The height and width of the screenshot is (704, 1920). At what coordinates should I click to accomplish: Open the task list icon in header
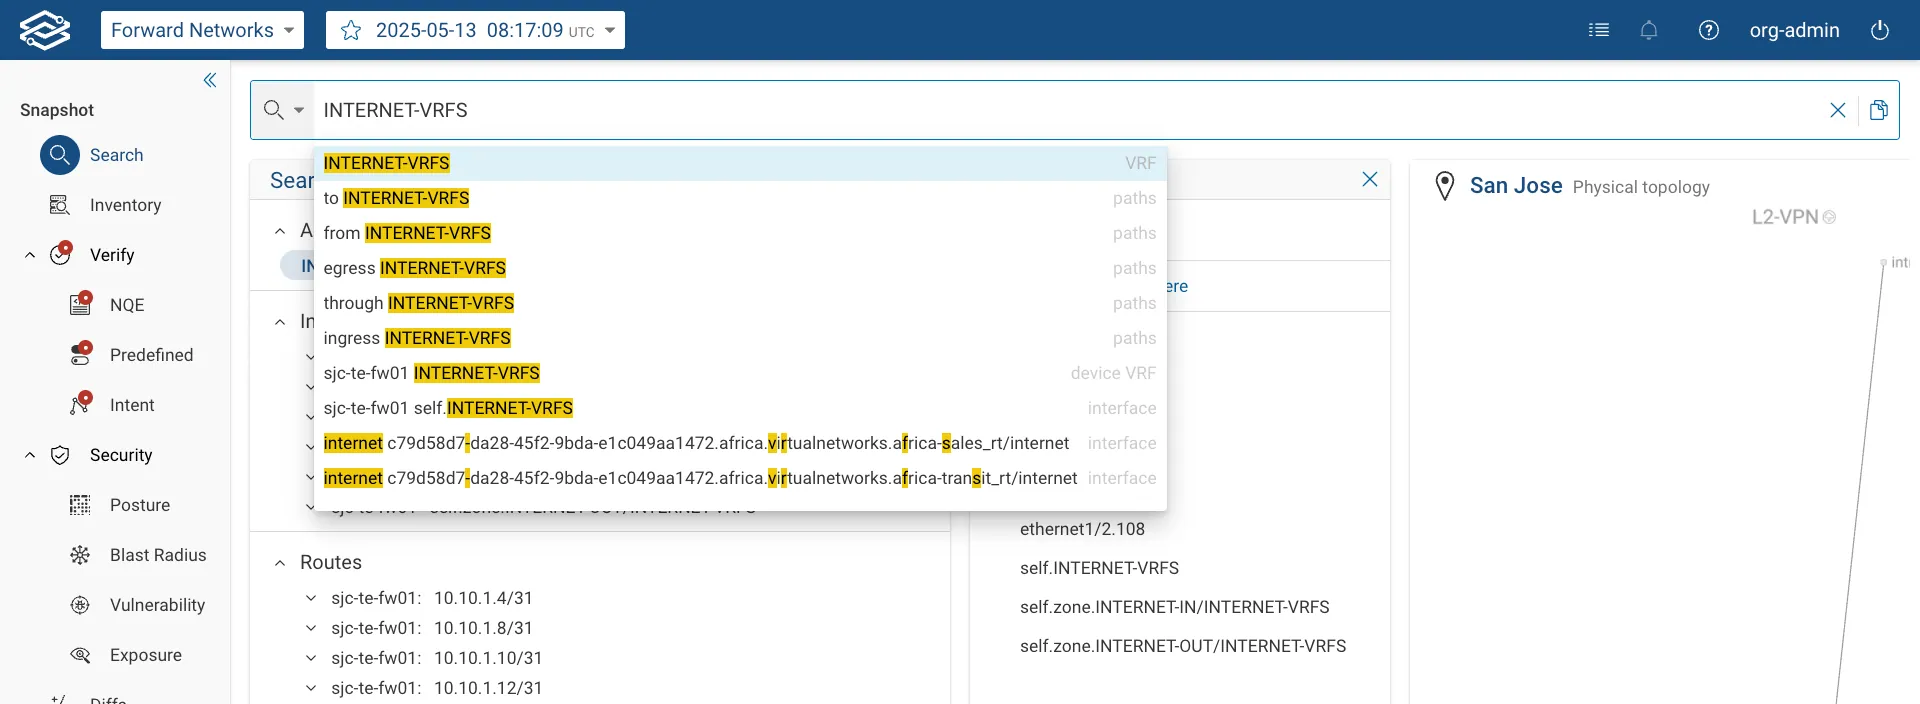point(1599,30)
